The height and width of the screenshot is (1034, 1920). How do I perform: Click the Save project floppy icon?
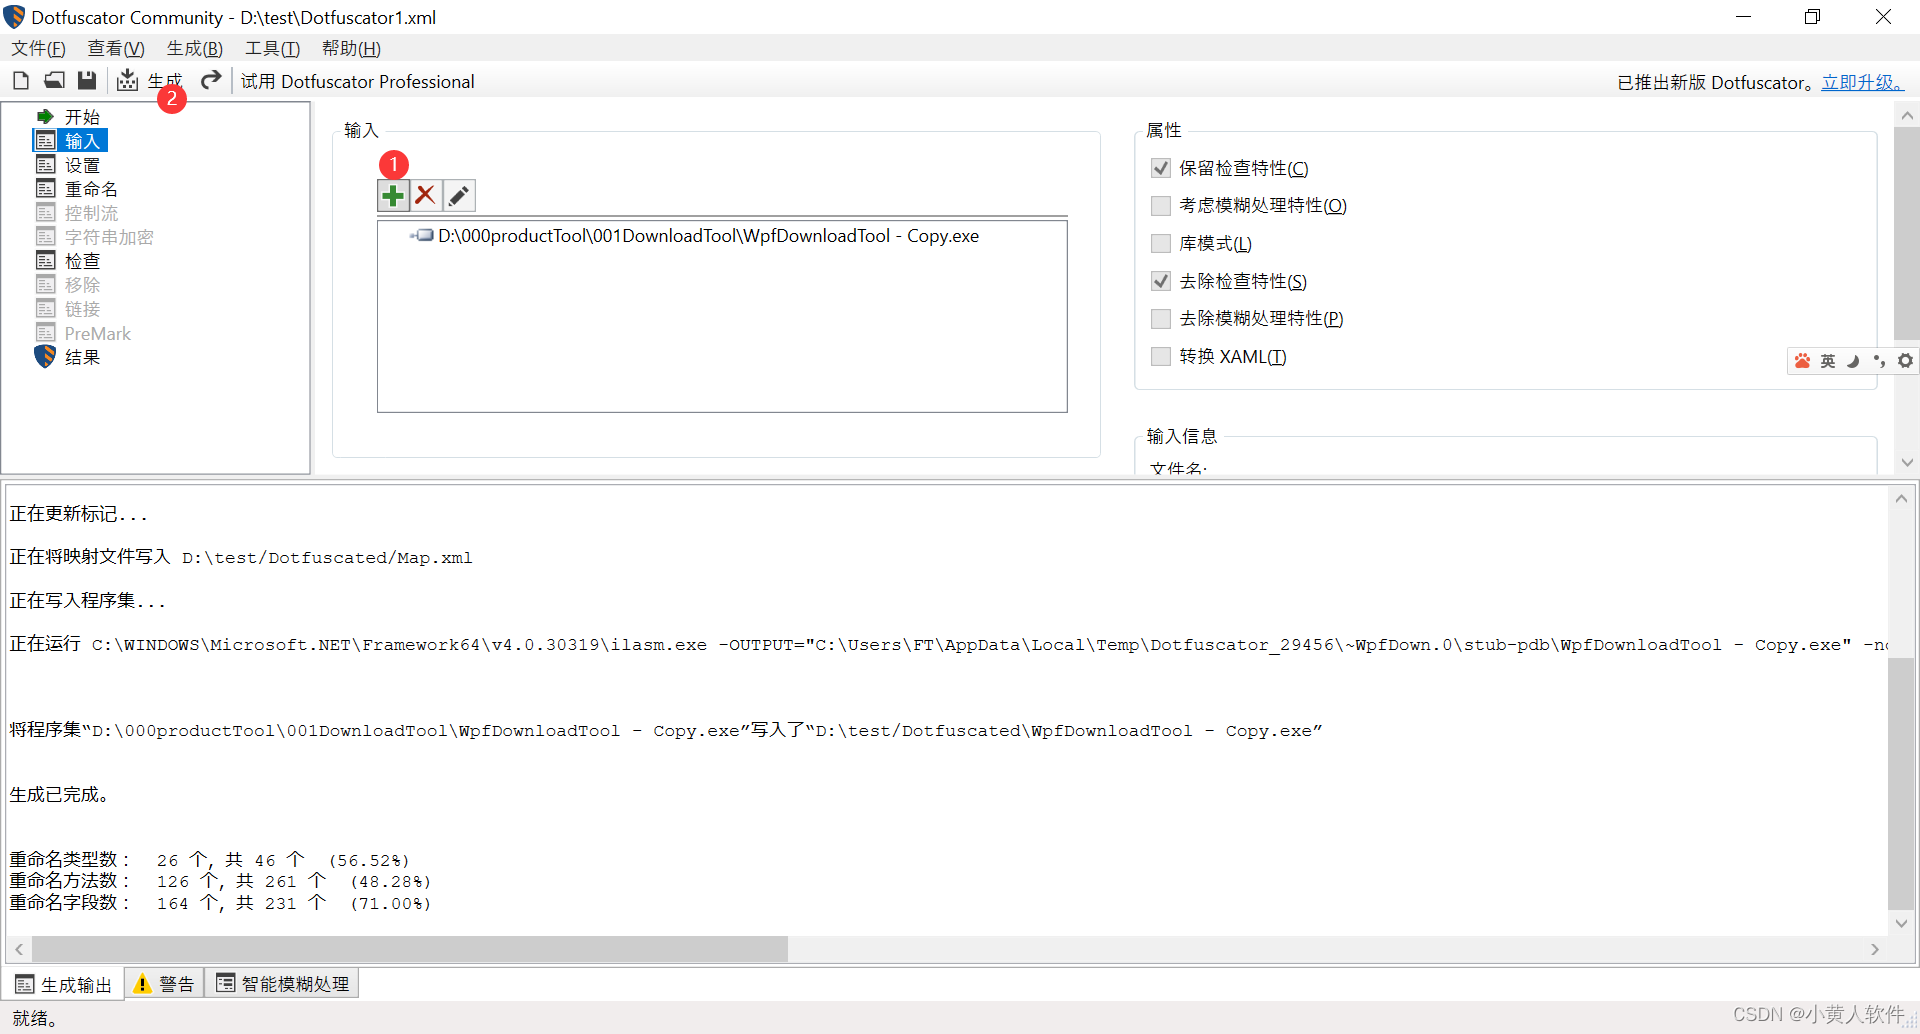click(x=87, y=81)
